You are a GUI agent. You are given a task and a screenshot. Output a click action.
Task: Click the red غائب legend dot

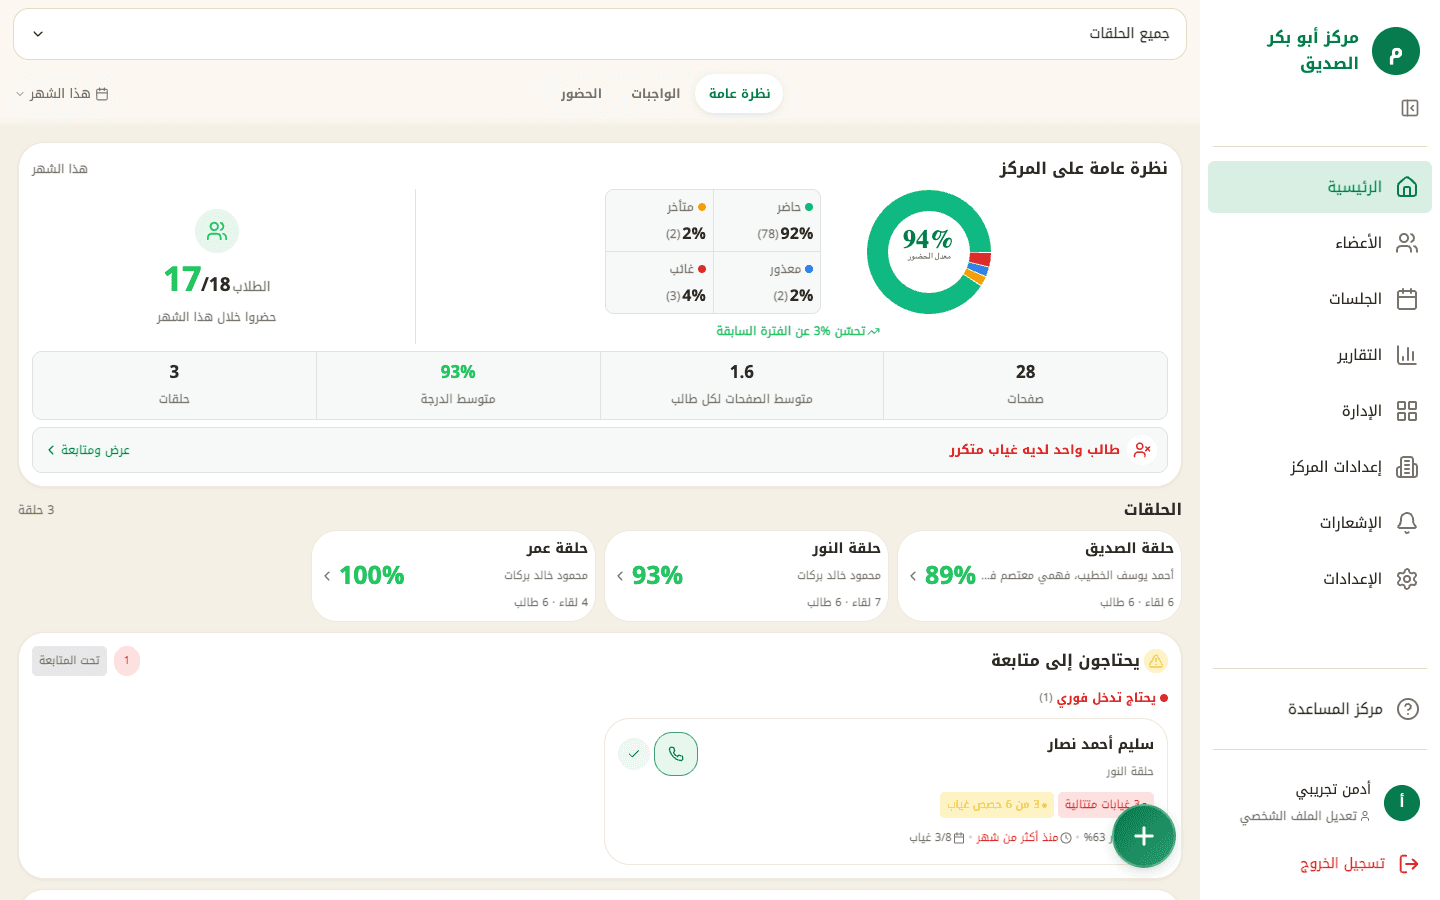tap(702, 270)
